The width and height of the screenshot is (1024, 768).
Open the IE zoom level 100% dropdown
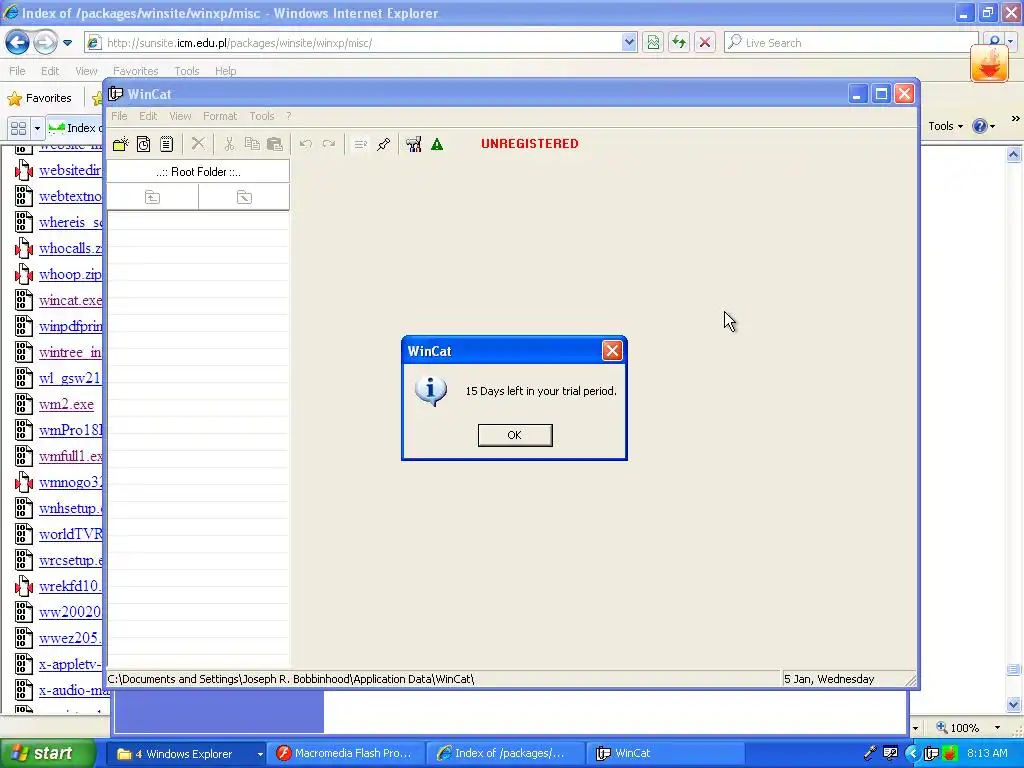tap(997, 728)
